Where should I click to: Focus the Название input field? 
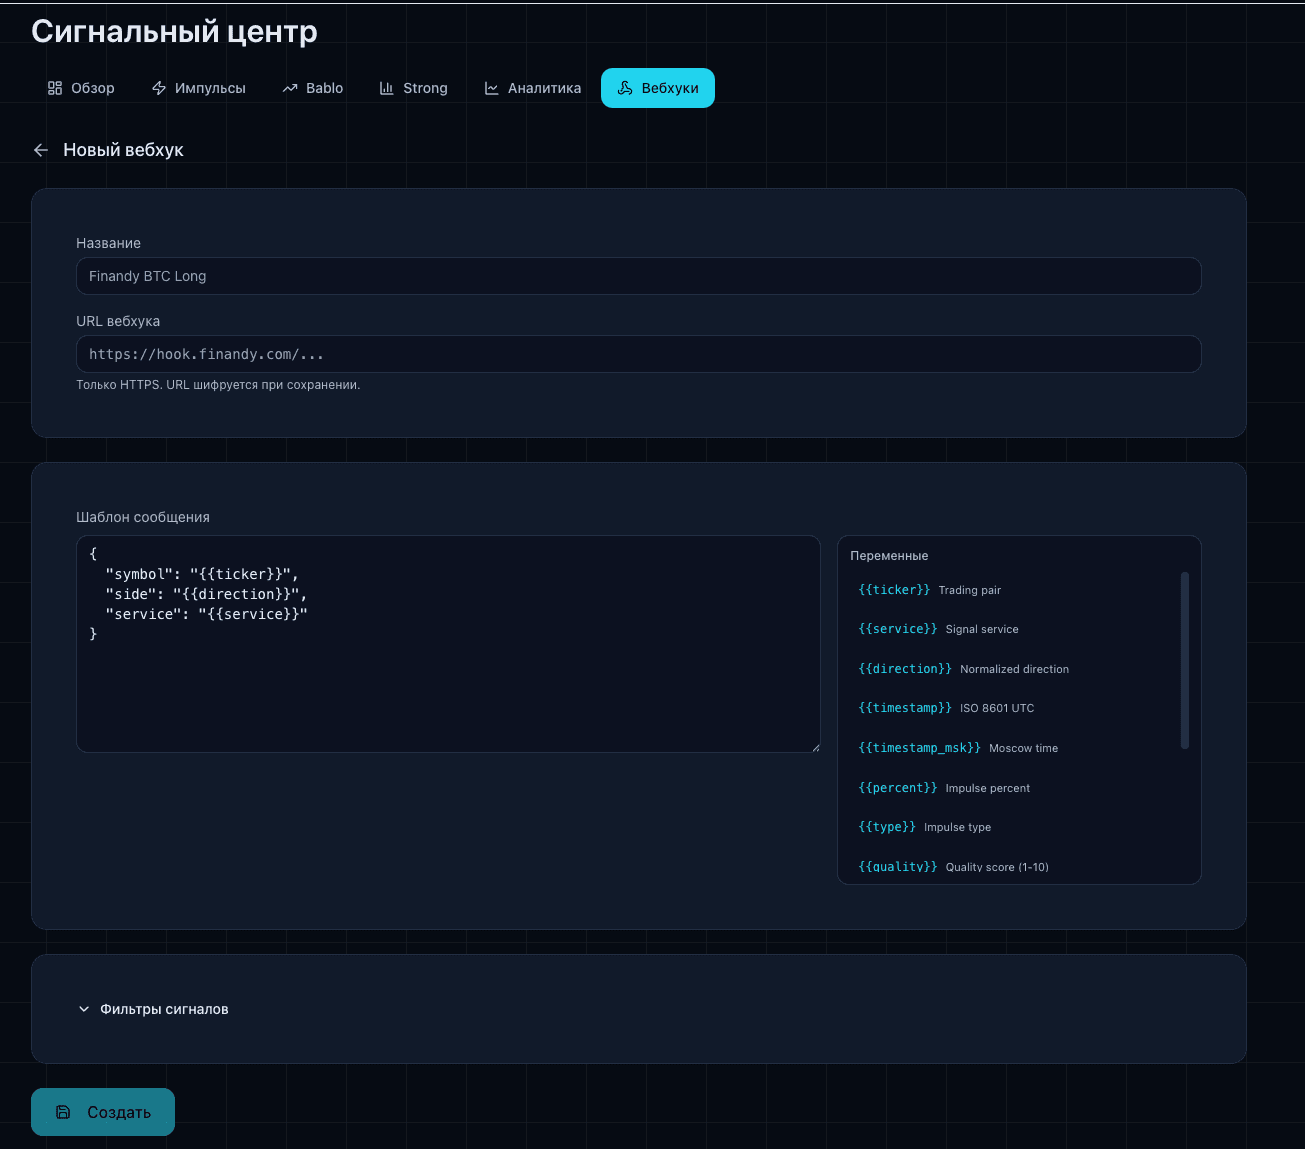pos(638,276)
